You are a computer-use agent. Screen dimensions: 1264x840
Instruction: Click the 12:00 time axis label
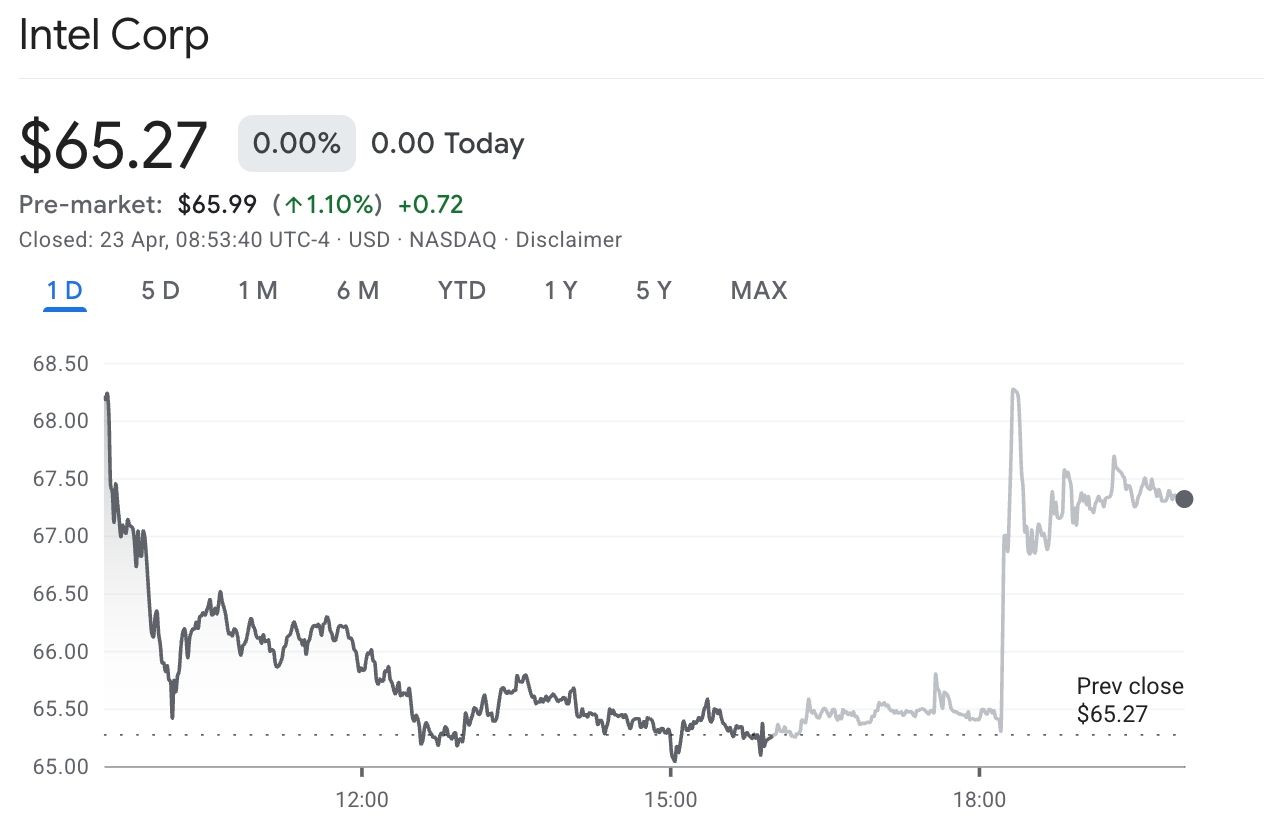tap(362, 800)
